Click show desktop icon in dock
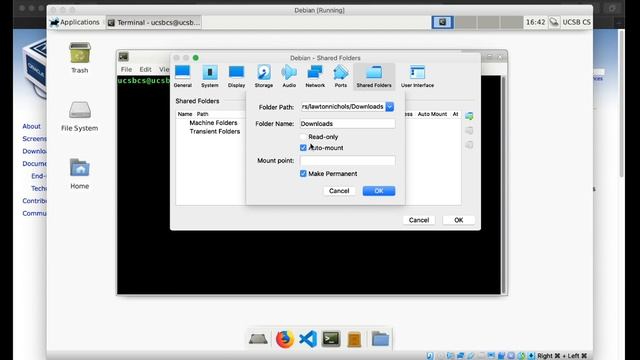The image size is (640, 360). [258, 339]
